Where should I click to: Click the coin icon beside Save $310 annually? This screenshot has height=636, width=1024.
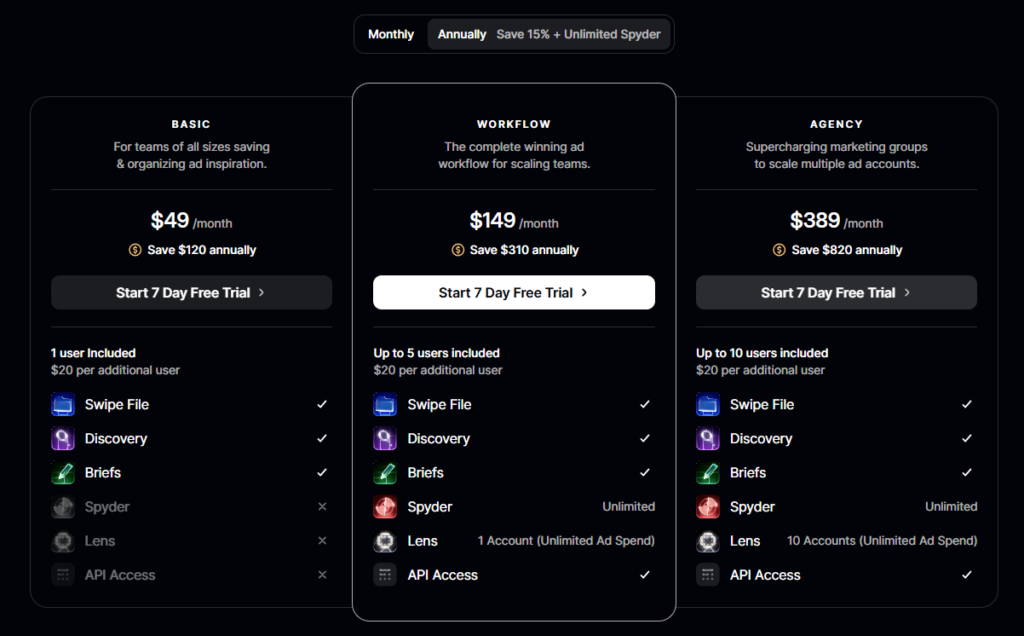[458, 250]
